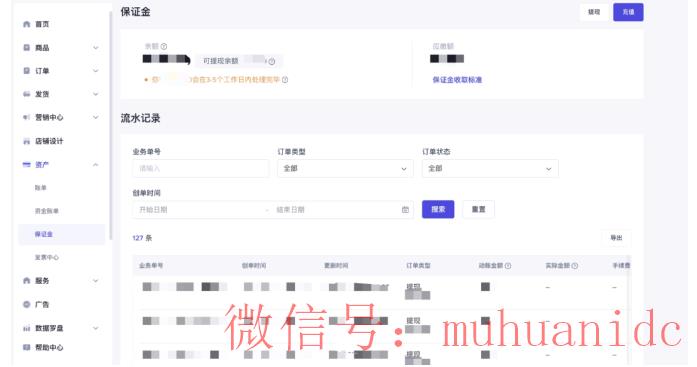Open 店铺设计 in the sidebar
The image size is (697, 367).
[x=49, y=141]
